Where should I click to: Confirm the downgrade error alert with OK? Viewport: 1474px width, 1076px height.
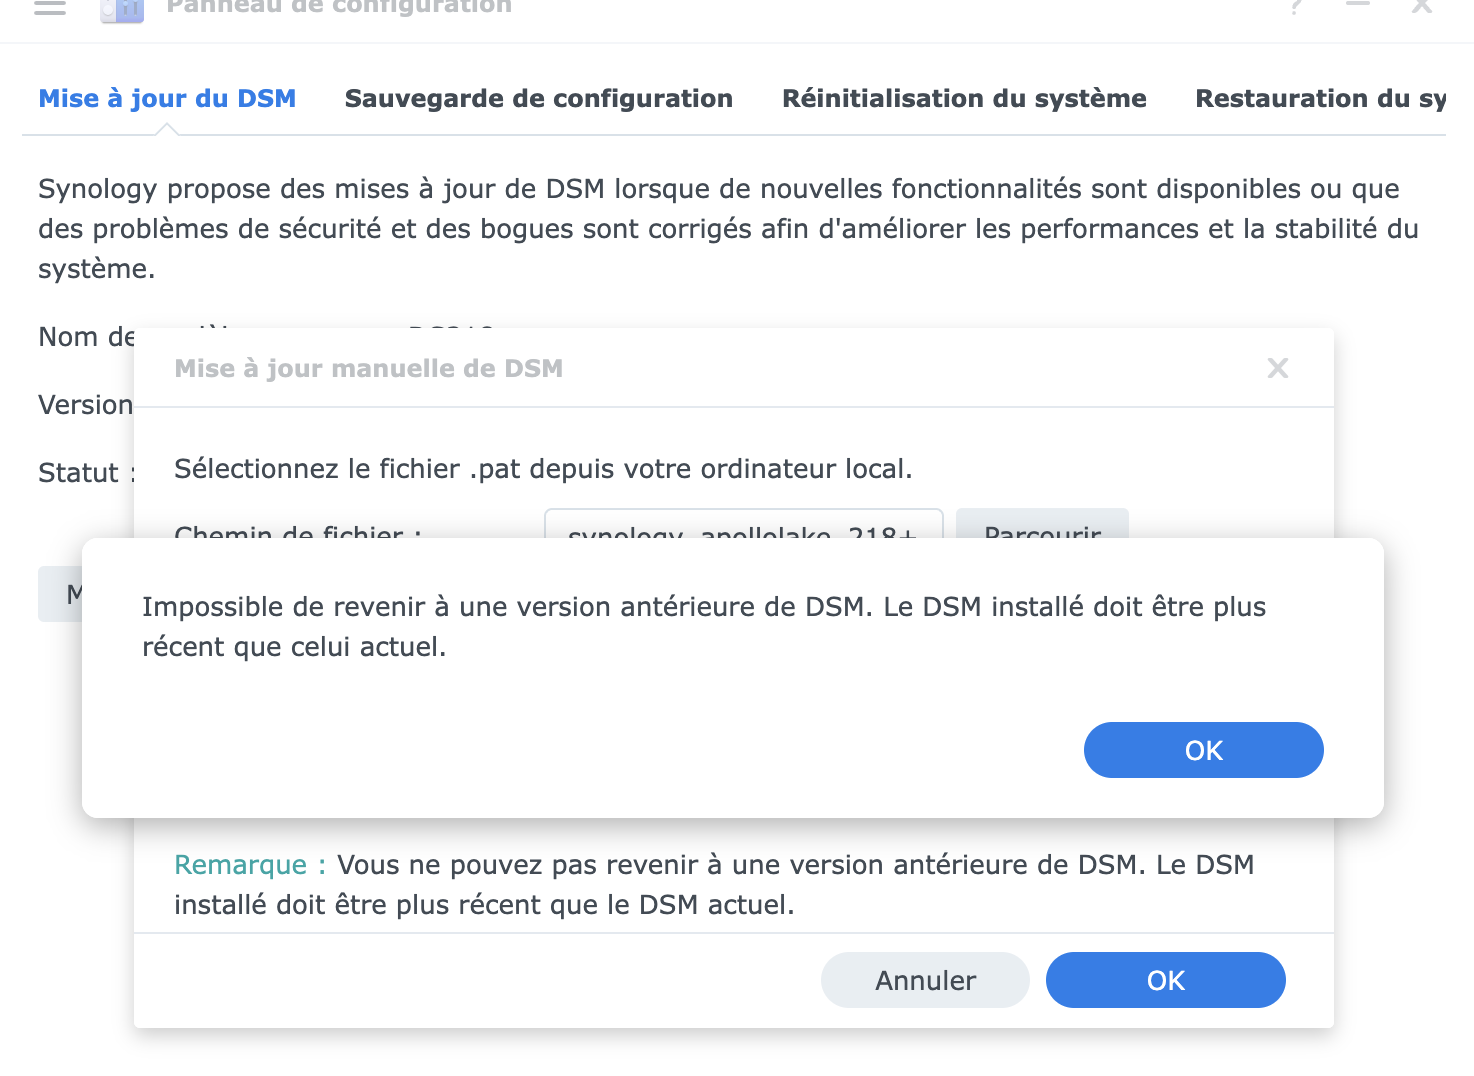(1204, 750)
